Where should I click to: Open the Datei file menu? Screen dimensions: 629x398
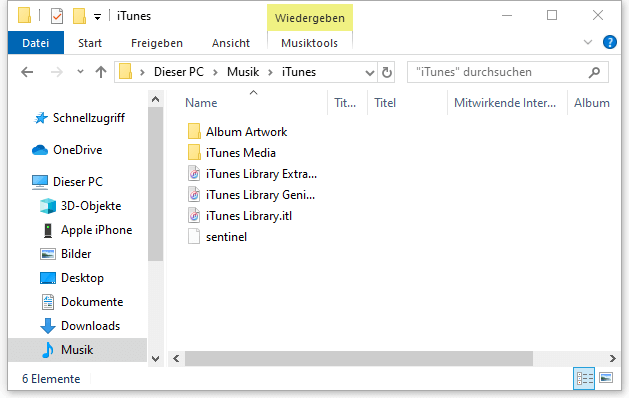coord(36,43)
